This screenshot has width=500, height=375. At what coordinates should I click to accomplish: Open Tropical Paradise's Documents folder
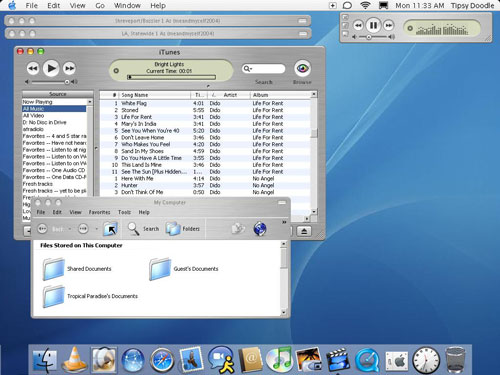point(90,296)
